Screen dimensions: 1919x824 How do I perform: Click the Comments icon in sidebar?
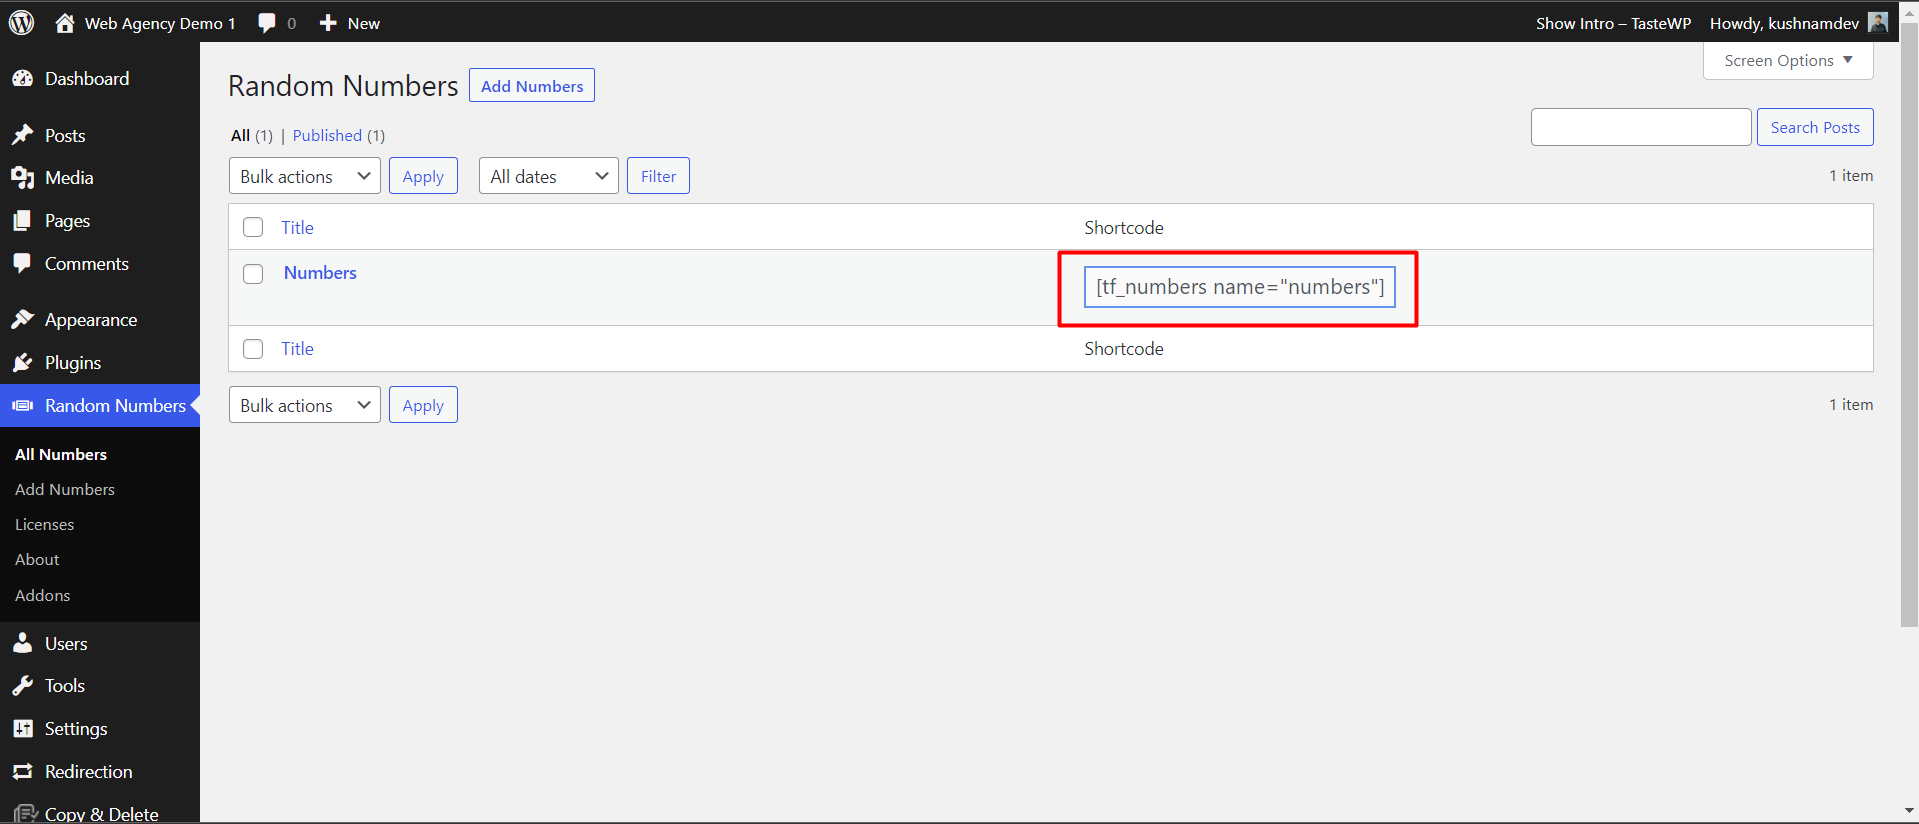[23, 264]
